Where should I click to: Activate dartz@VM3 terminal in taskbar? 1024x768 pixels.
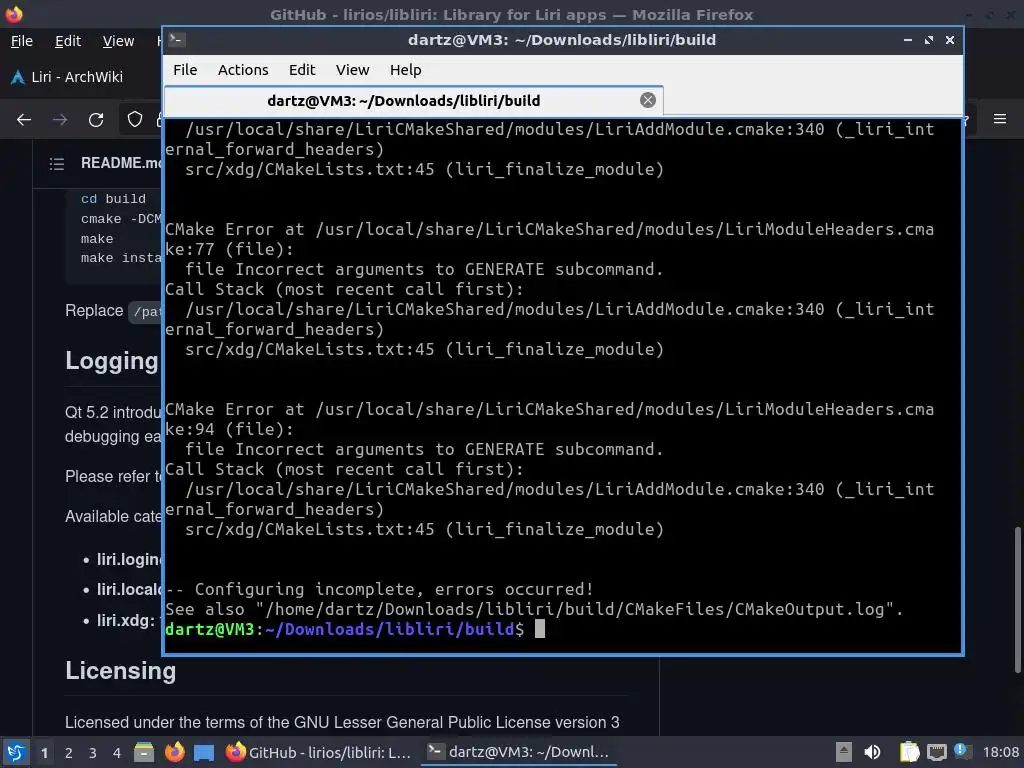518,752
